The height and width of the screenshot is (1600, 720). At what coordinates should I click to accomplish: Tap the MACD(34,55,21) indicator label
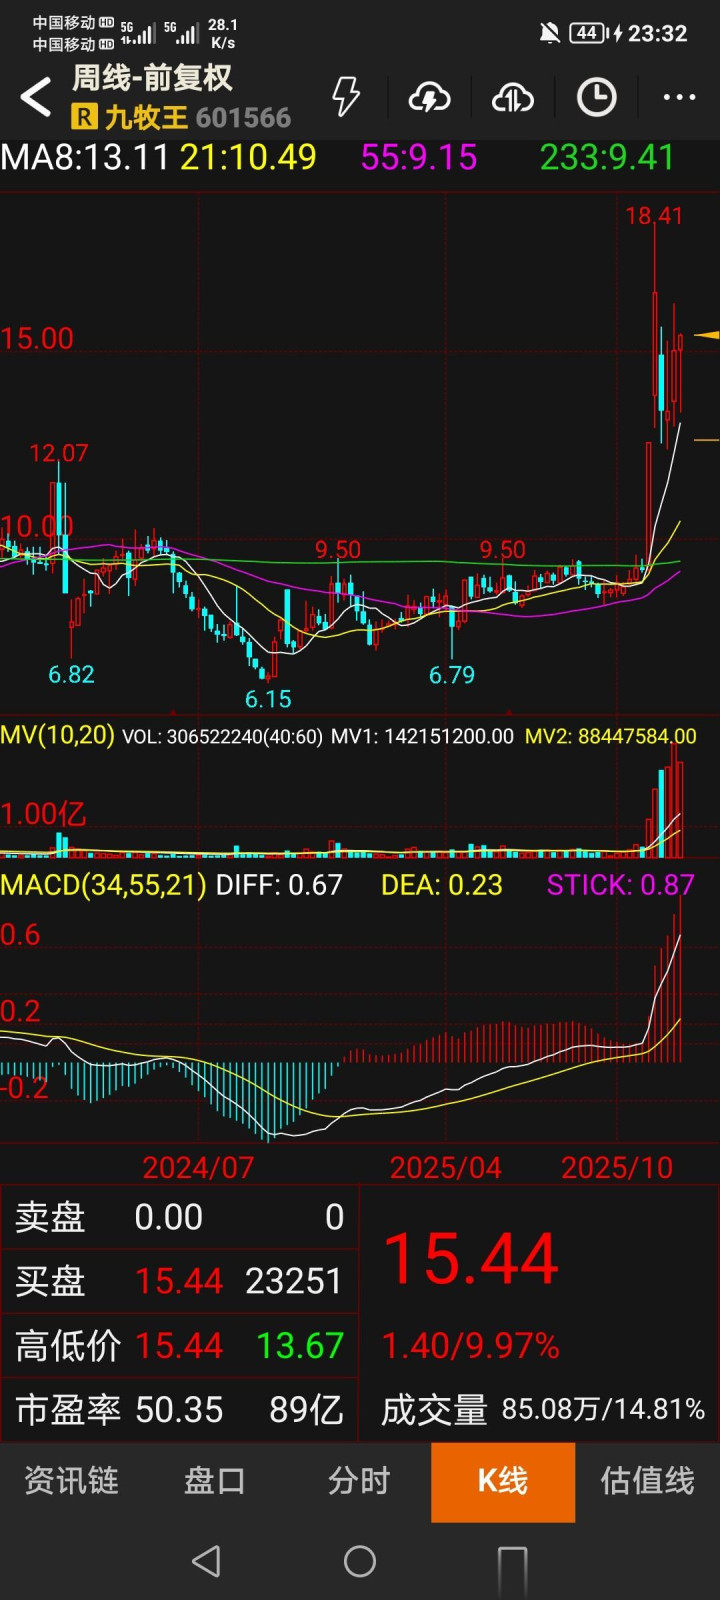click(x=104, y=885)
